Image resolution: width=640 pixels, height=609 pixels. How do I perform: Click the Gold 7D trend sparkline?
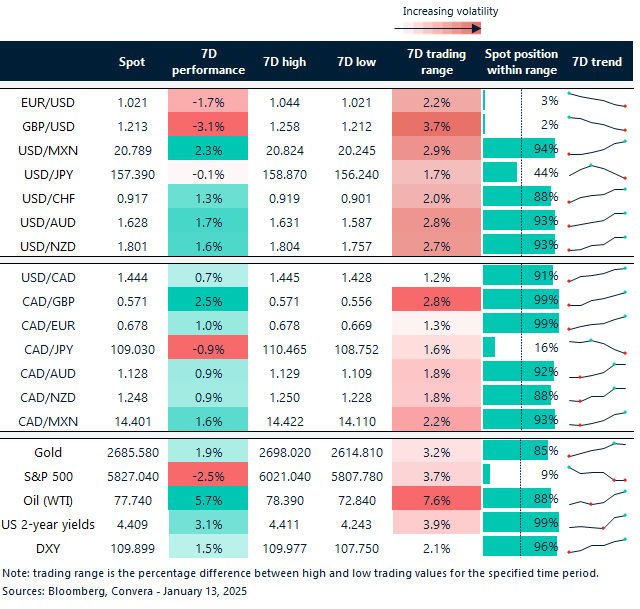[x=599, y=450]
